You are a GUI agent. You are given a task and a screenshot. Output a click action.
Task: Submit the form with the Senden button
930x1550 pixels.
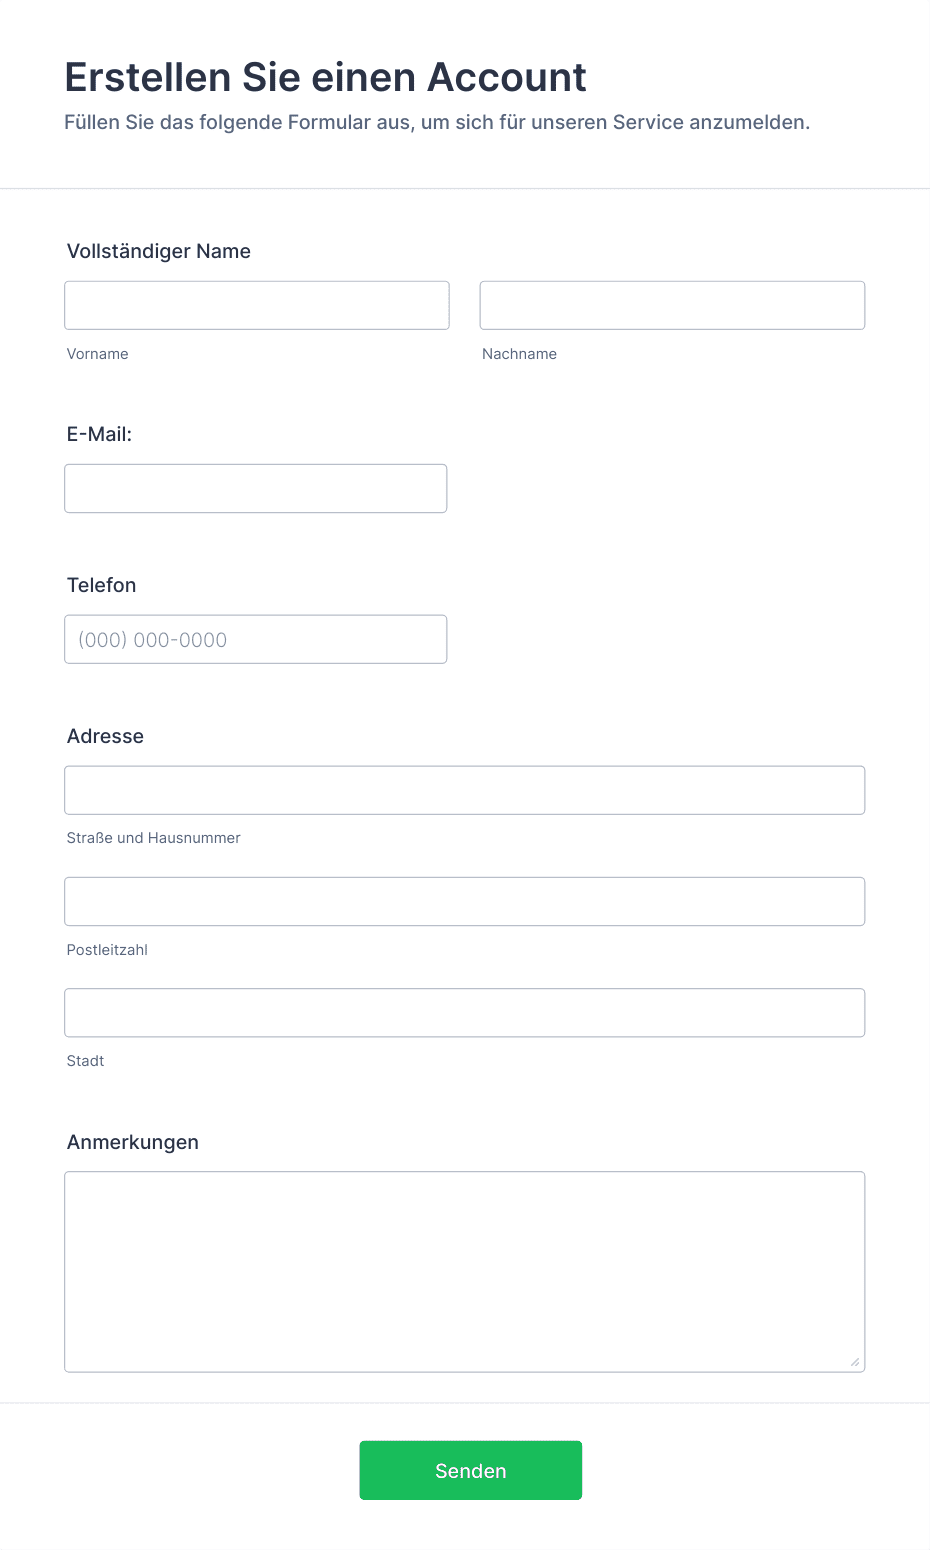[471, 1470]
